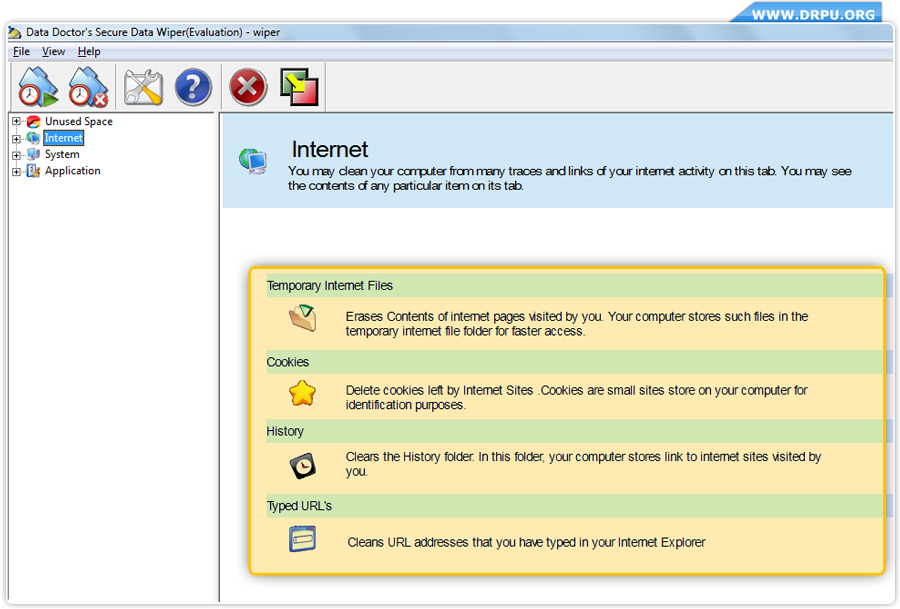This screenshot has height=609, width=900.
Task: Click the Cookies star icon
Action: 302,394
